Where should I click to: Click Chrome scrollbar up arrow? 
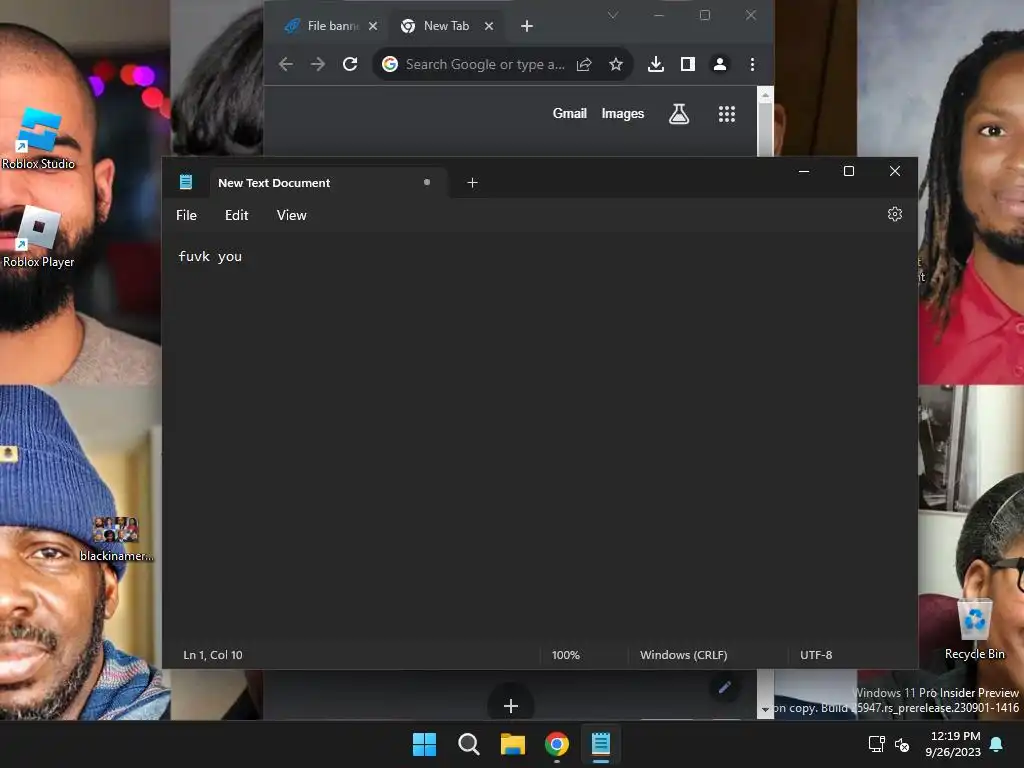[x=765, y=95]
